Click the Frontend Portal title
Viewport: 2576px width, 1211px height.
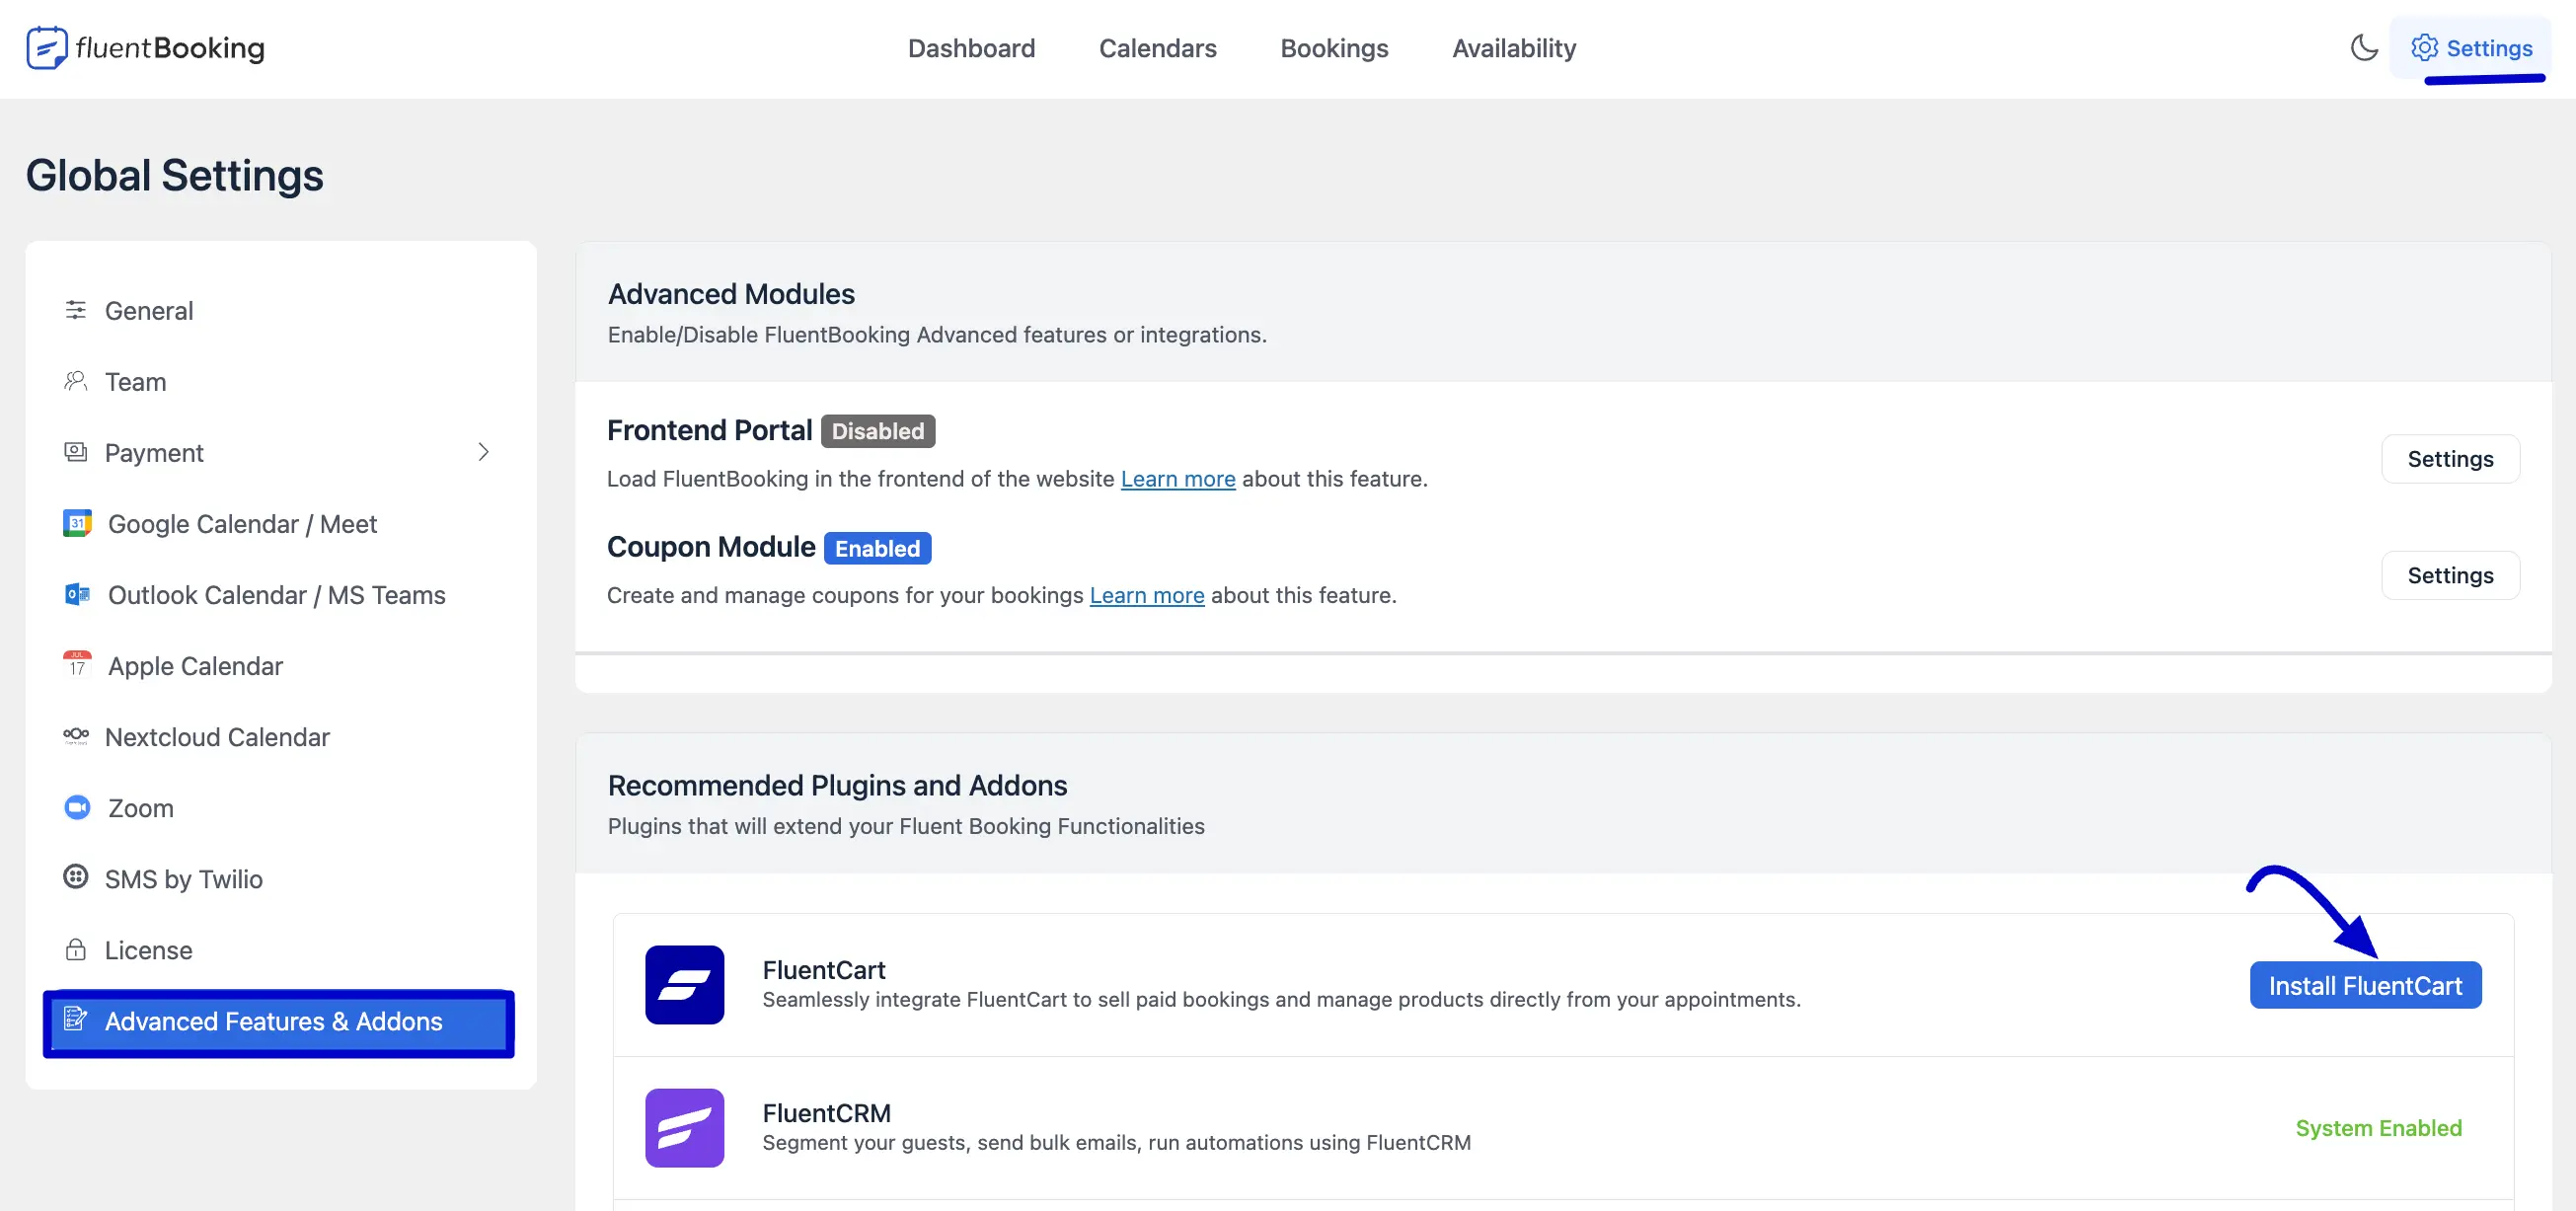tap(709, 430)
